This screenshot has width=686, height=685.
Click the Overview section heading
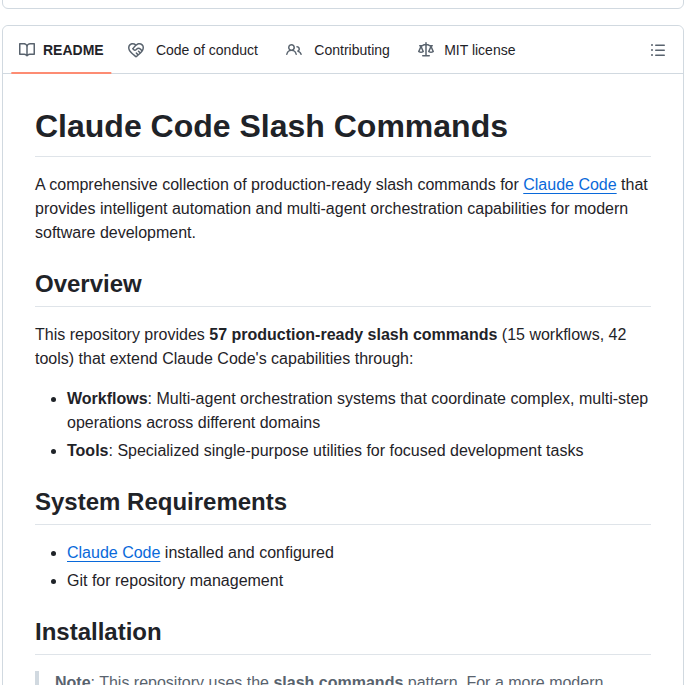pos(88,284)
